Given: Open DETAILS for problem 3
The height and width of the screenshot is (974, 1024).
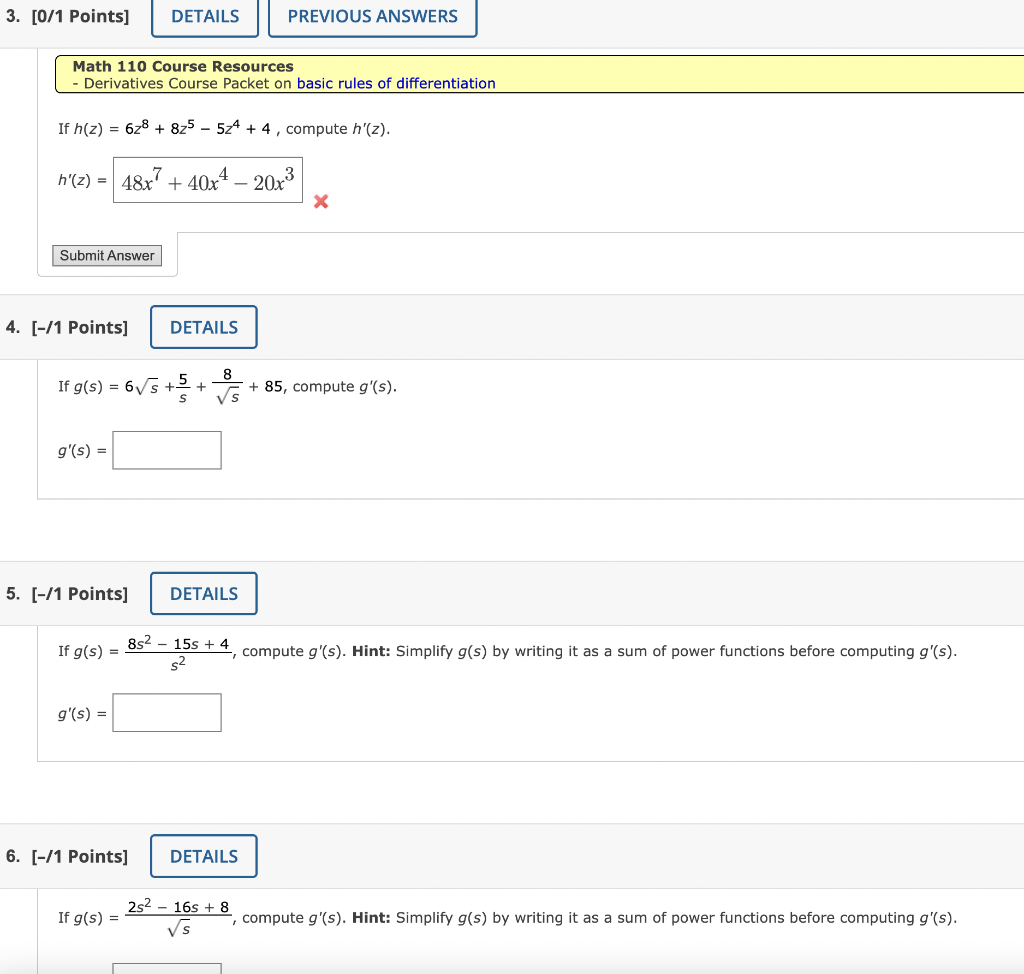Looking at the screenshot, I should click(204, 16).
